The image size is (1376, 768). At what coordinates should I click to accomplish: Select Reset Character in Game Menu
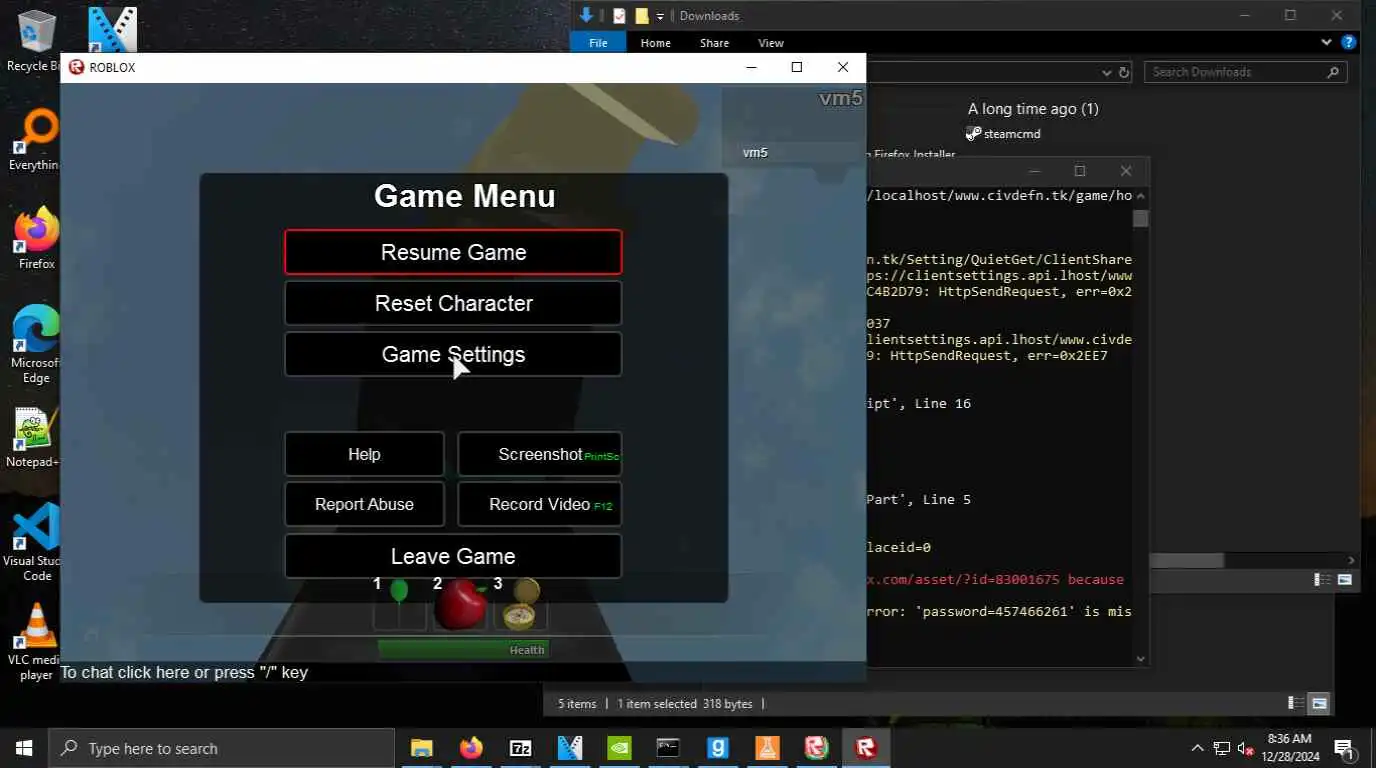pos(453,303)
